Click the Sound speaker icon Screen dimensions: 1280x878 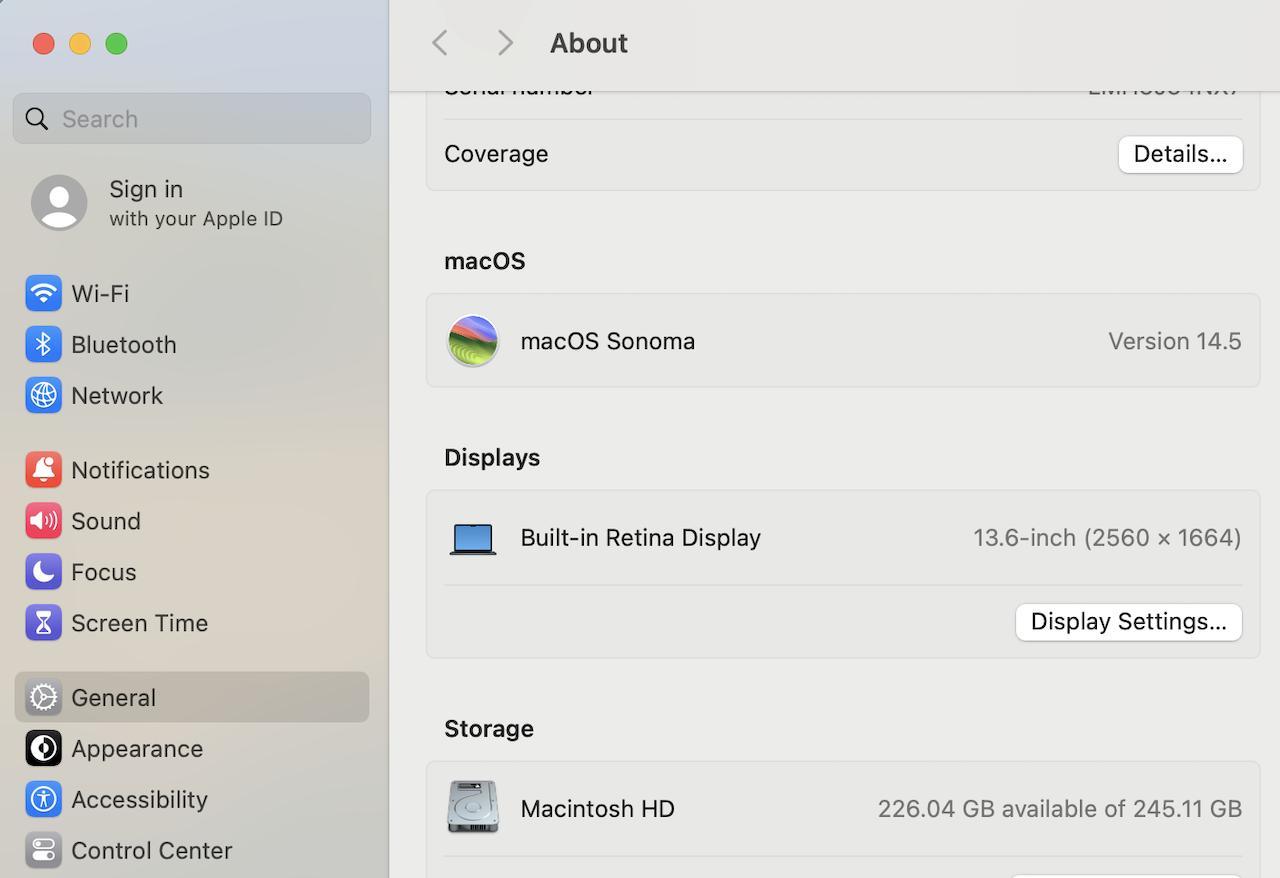[x=43, y=521]
